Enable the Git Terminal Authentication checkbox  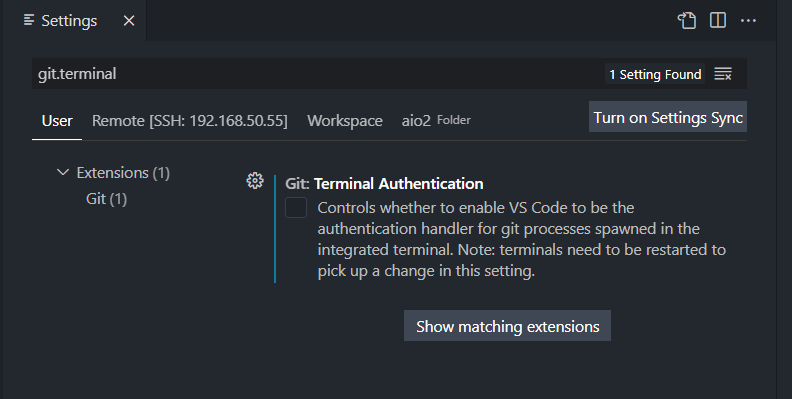click(296, 208)
